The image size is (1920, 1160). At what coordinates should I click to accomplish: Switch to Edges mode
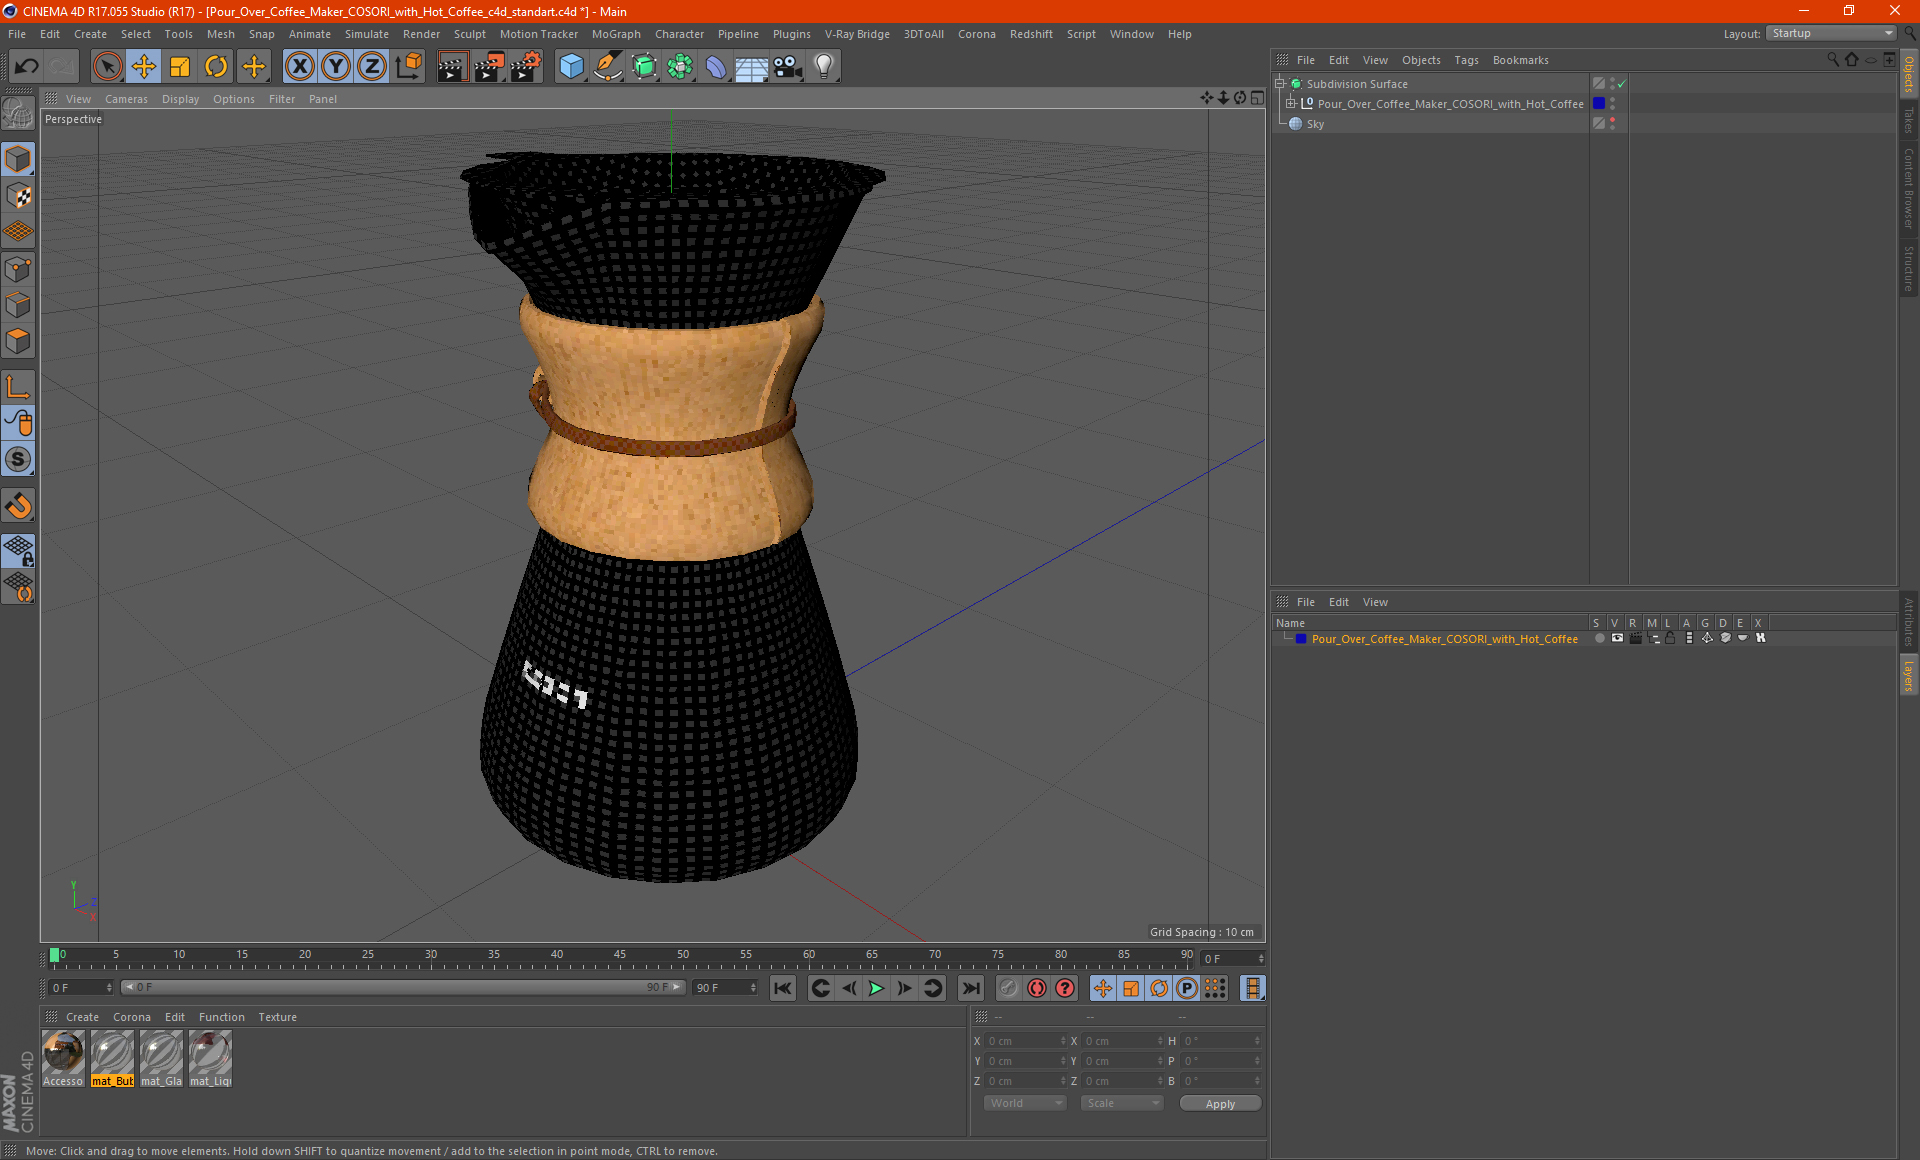coord(18,305)
